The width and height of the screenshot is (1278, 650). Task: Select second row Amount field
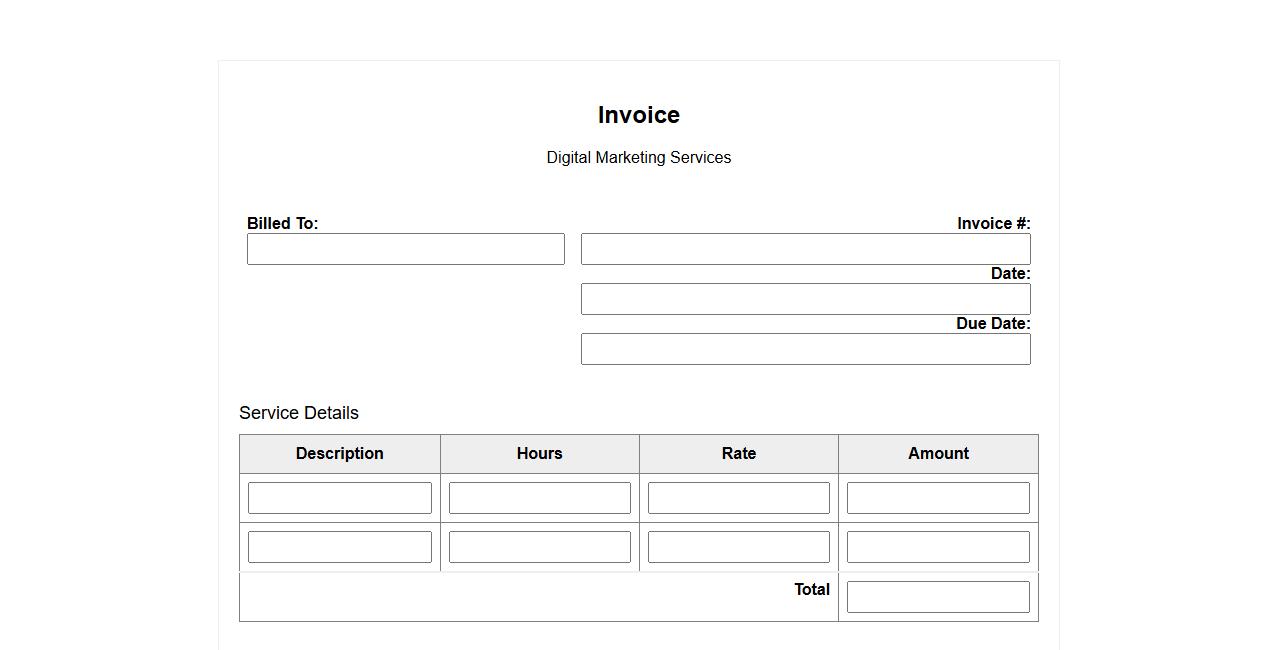click(x=938, y=547)
